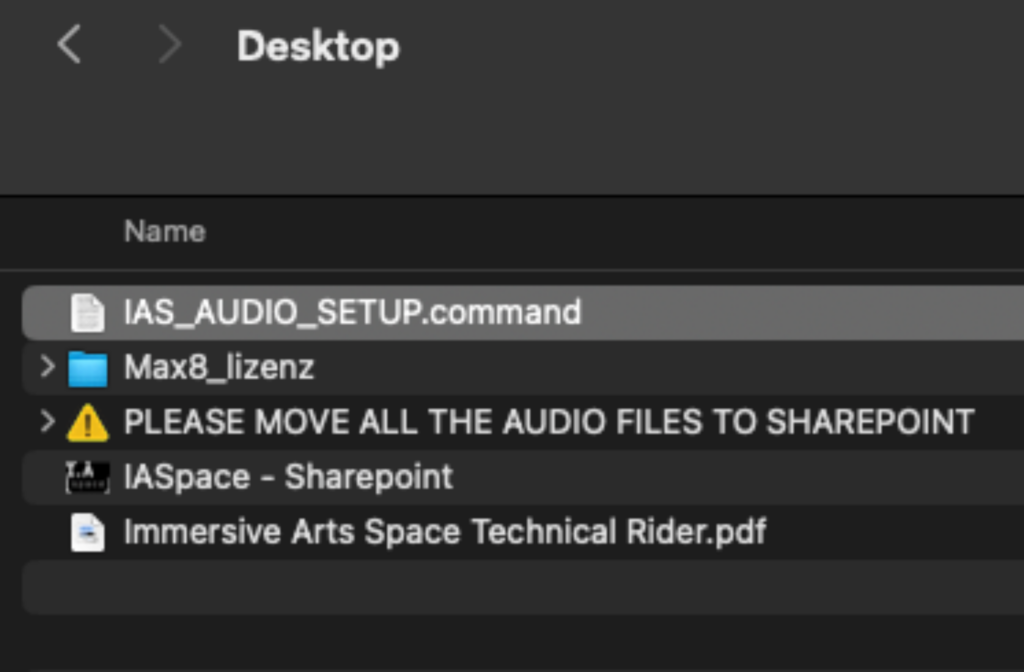This screenshot has height=672, width=1024.
Task: Select the IAS_AUDIO_SETUP.command file name
Action: (352, 312)
